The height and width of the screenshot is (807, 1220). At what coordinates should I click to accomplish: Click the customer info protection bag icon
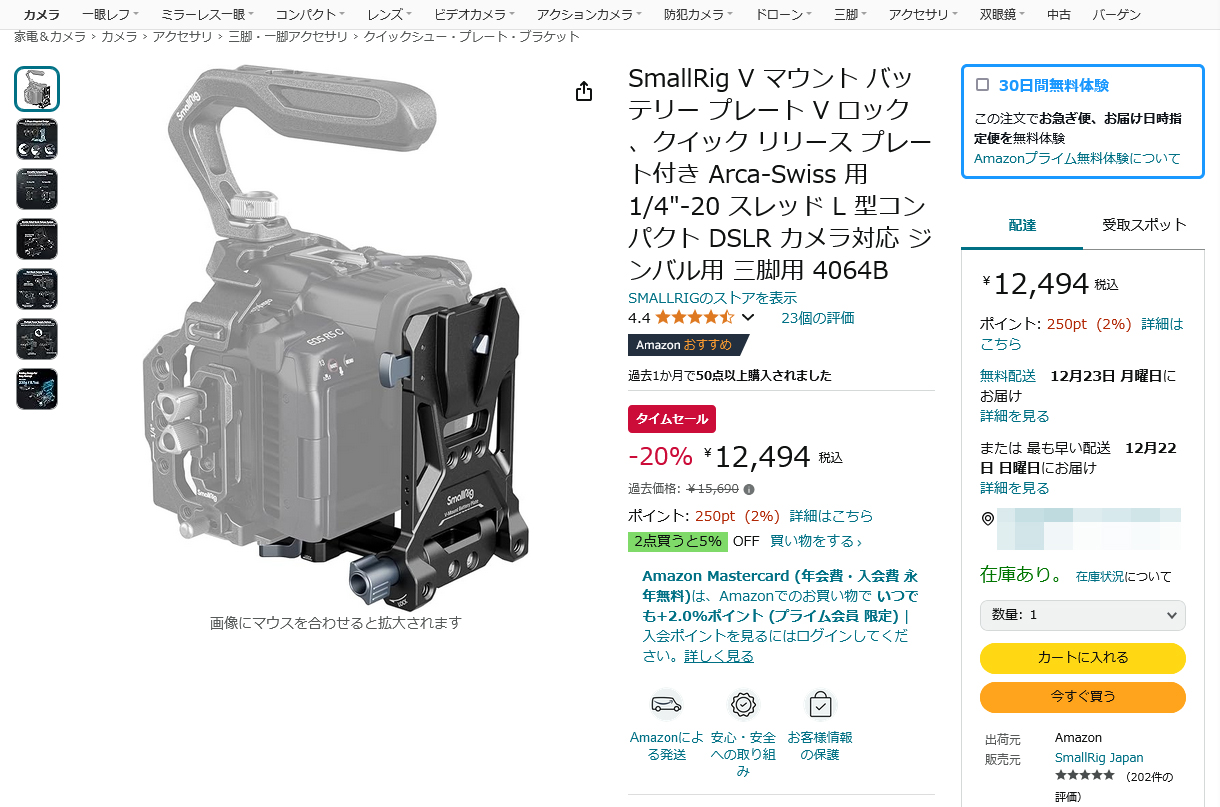(x=820, y=705)
